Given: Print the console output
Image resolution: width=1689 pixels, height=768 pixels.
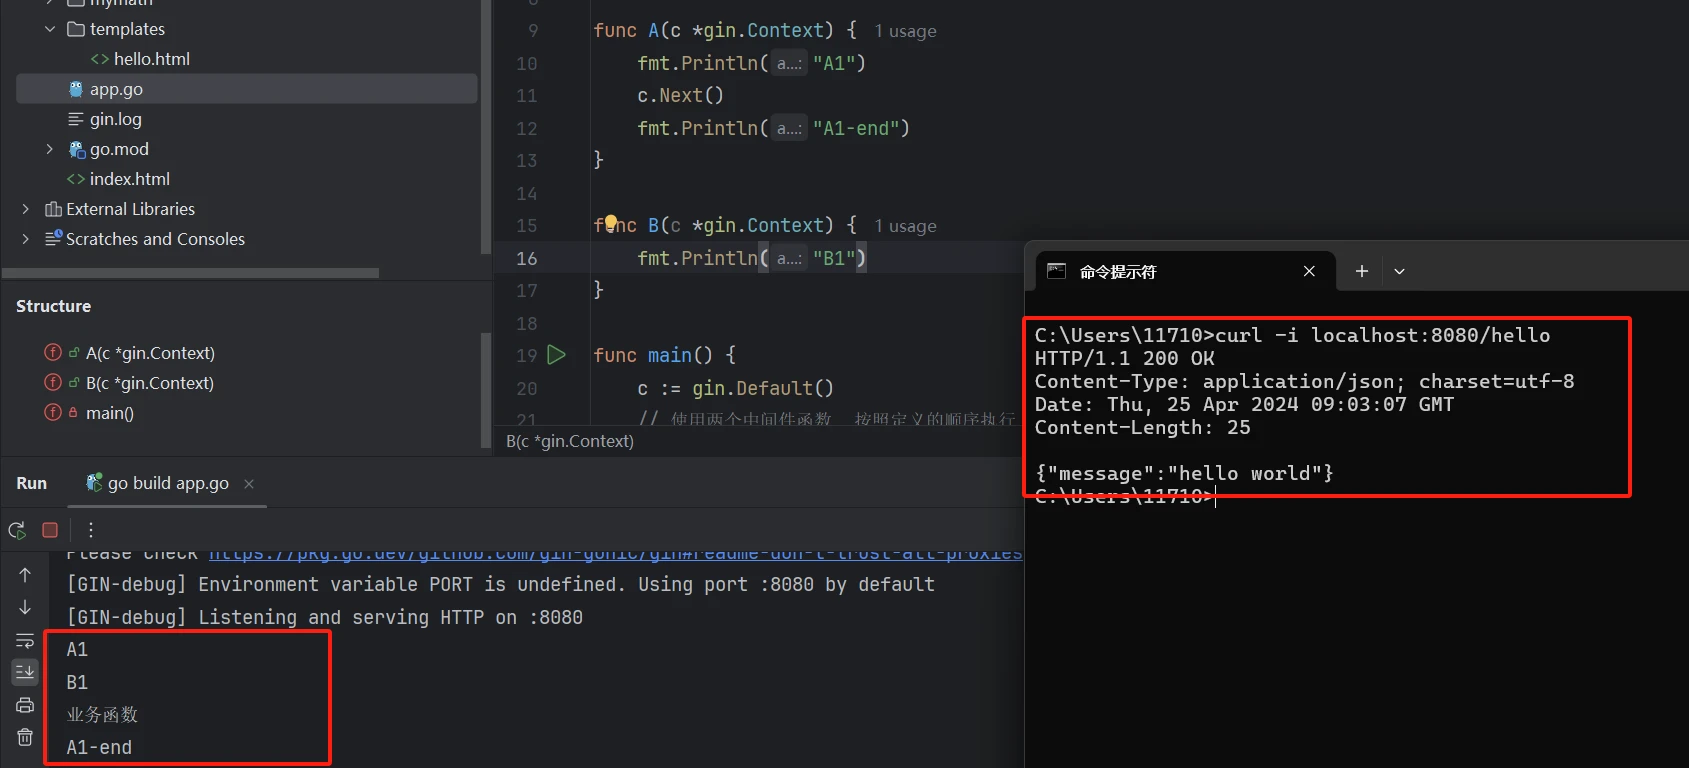Looking at the screenshot, I should point(25,705).
